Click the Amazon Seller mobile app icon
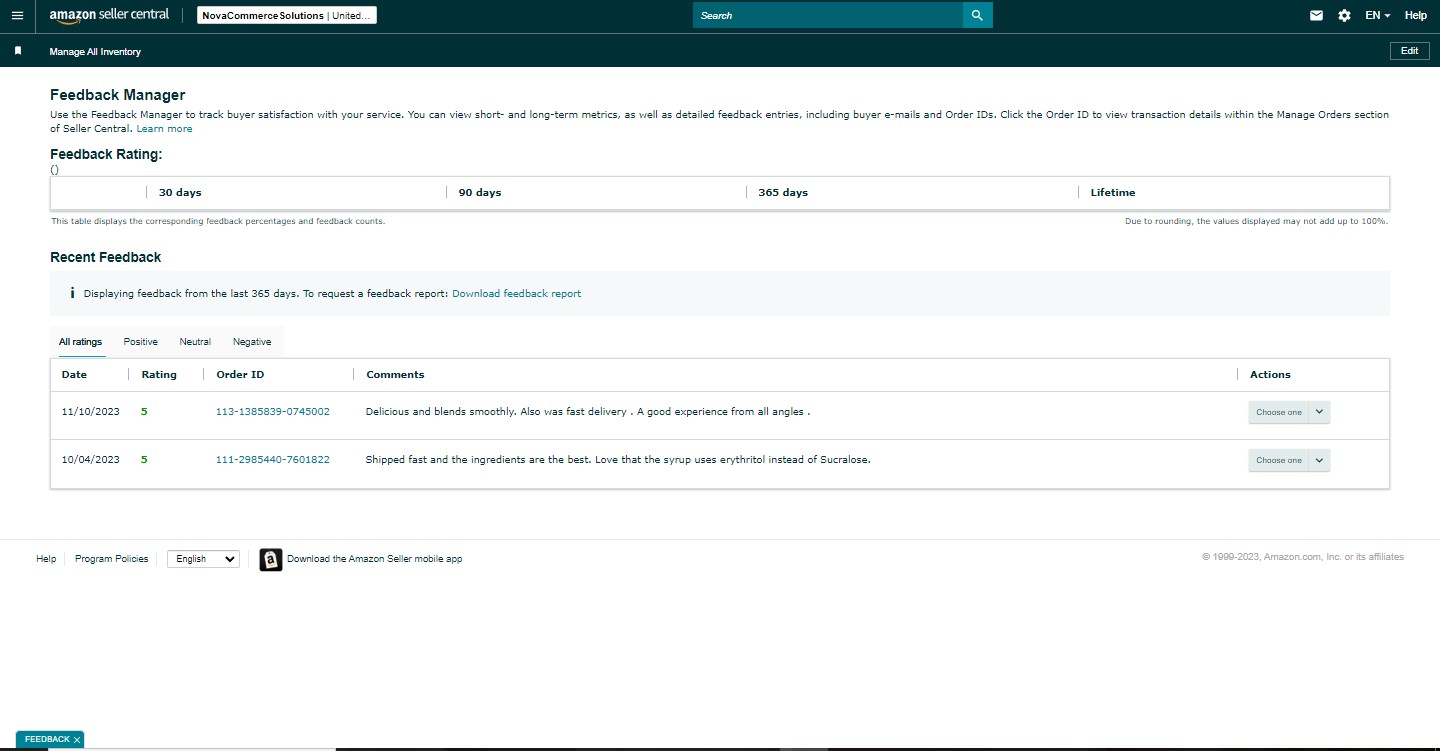1440x751 pixels. 270,559
